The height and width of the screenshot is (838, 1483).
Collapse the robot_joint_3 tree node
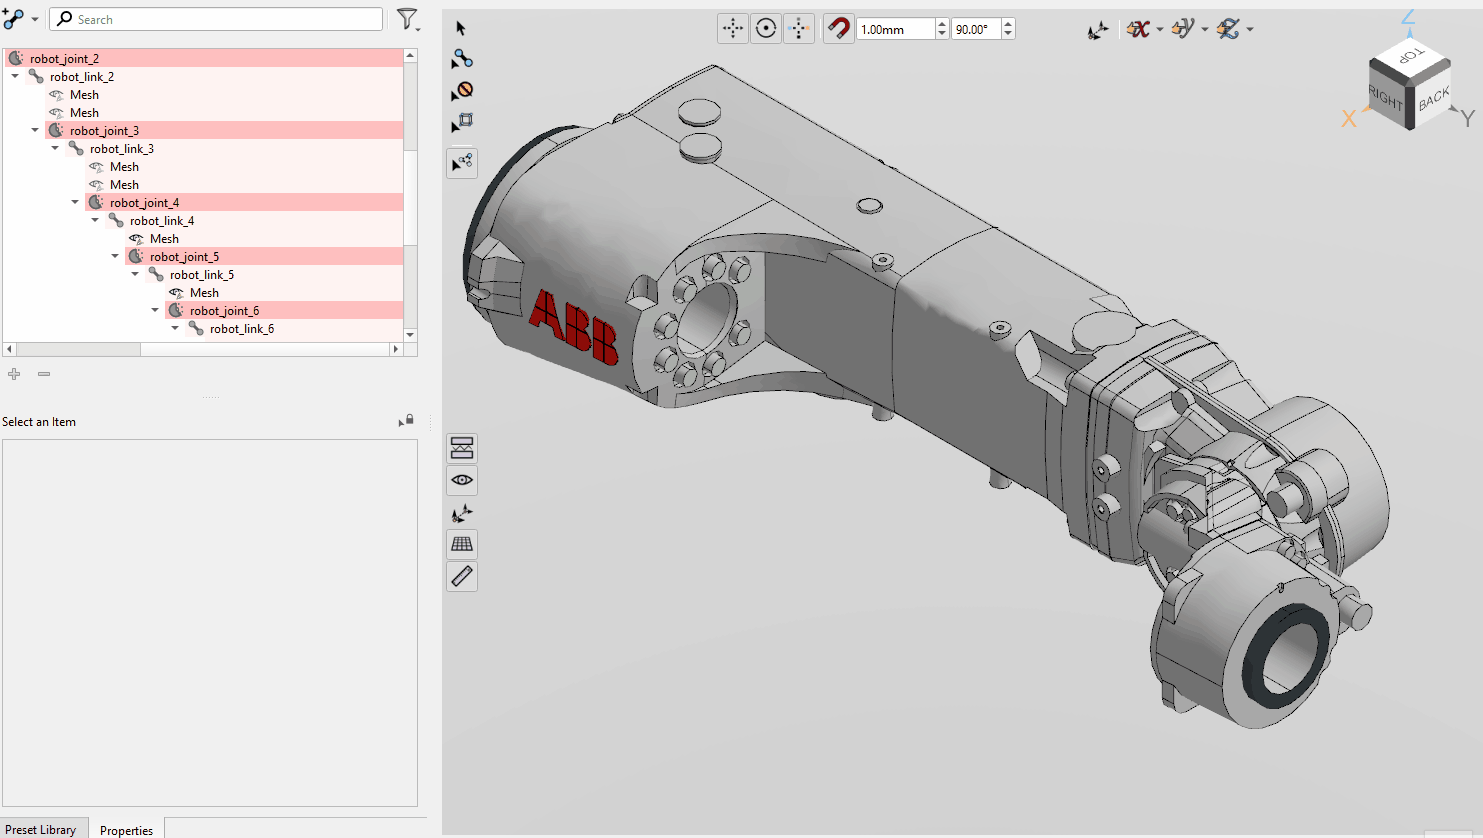35,130
